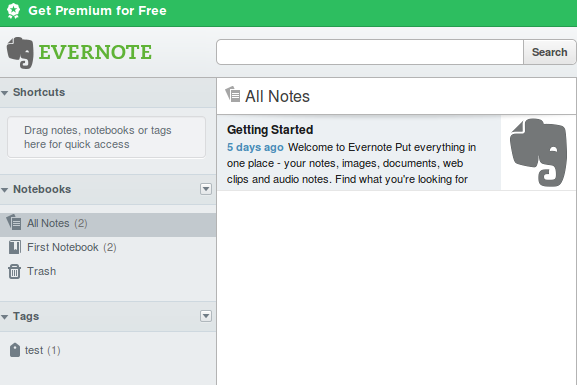Click the Premium badge icon in green banner
Screen dimensions: 577x385
pyautogui.click(x=14, y=11)
